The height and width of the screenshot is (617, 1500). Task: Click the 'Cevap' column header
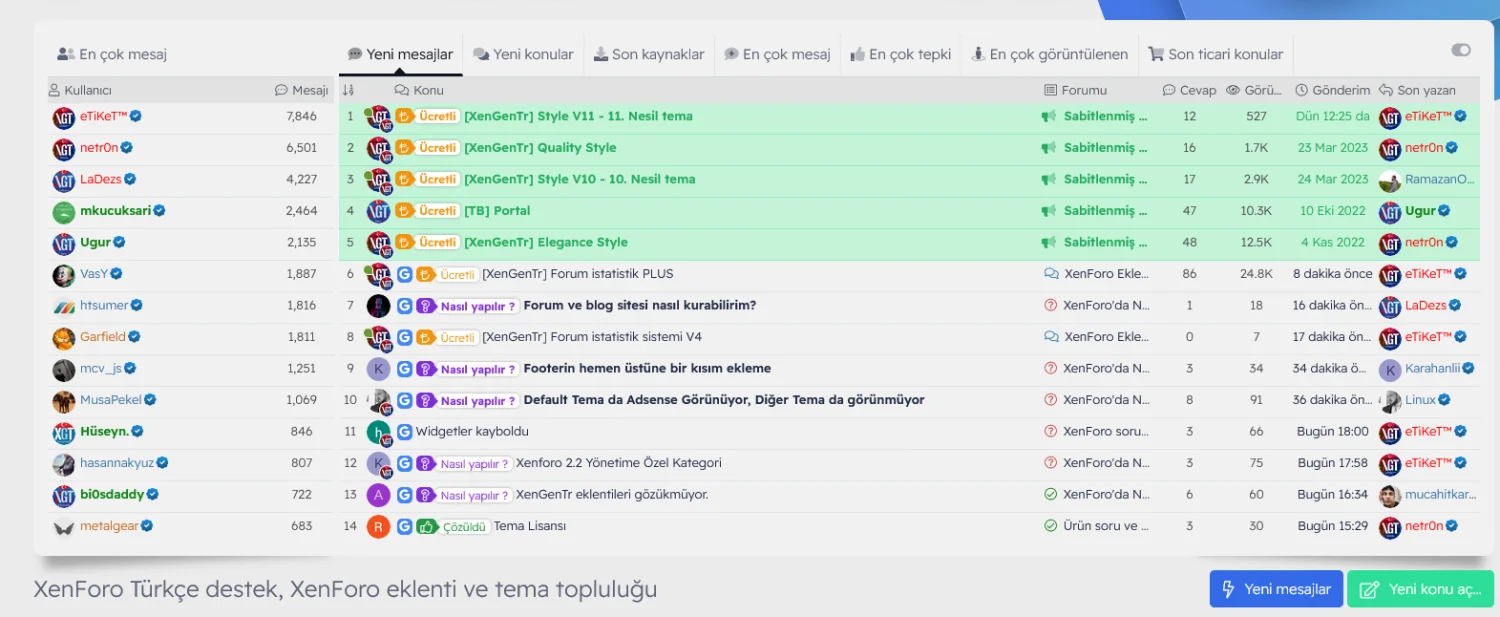1189,90
